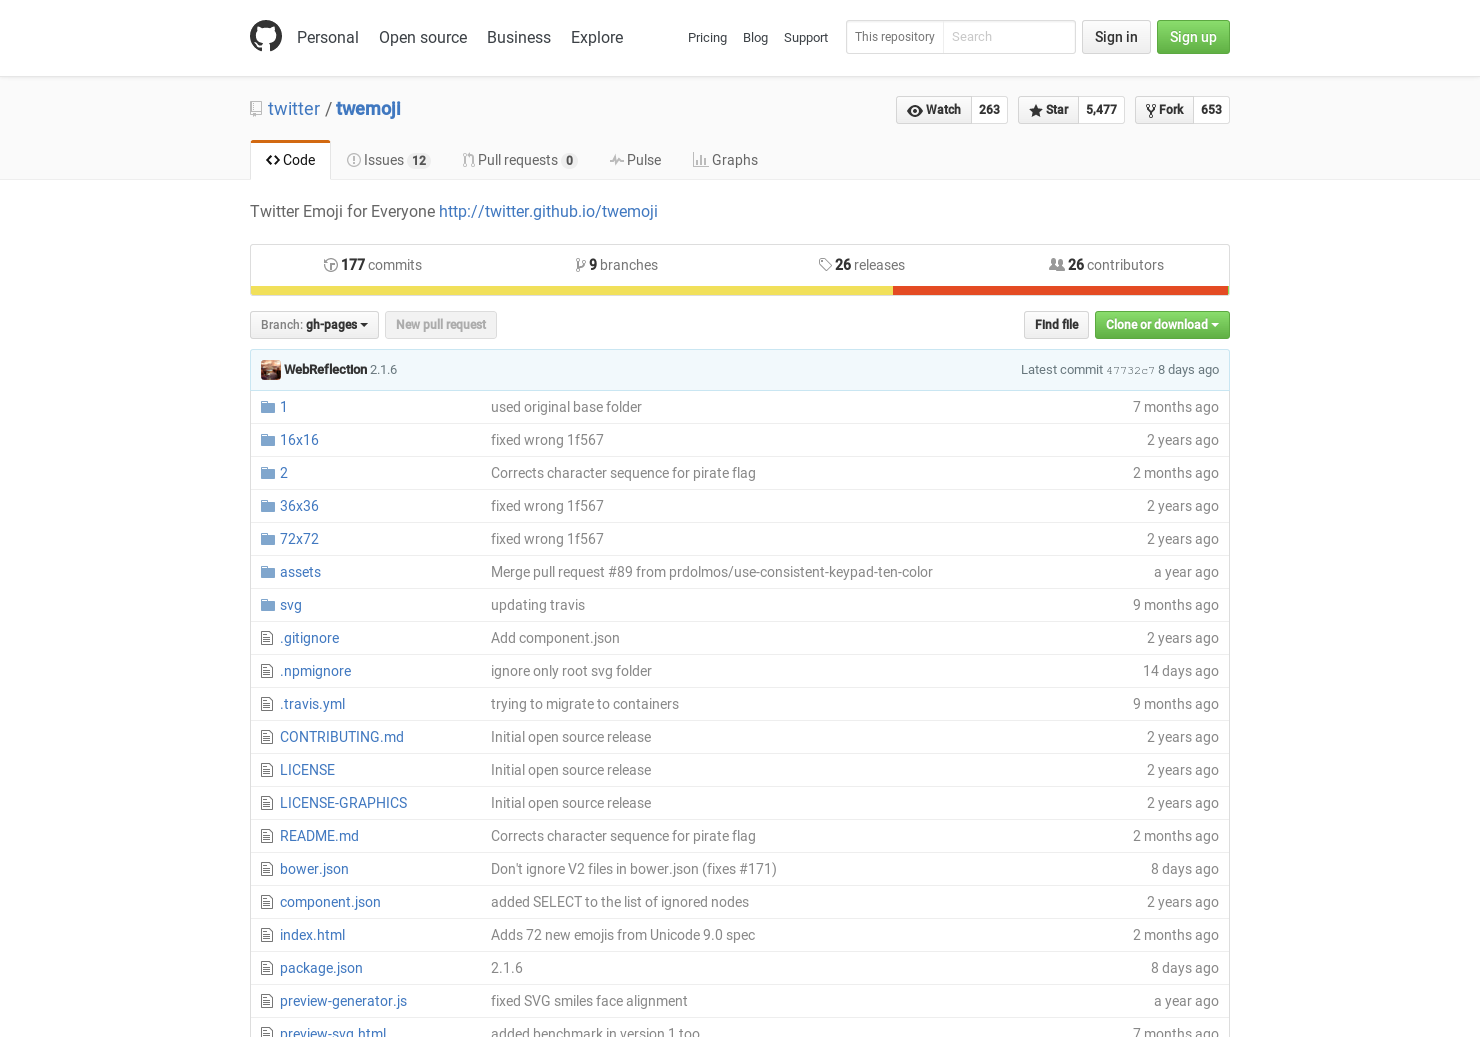The image size is (1480, 1037).
Task: Go to the Pulse tab
Action: 635,160
